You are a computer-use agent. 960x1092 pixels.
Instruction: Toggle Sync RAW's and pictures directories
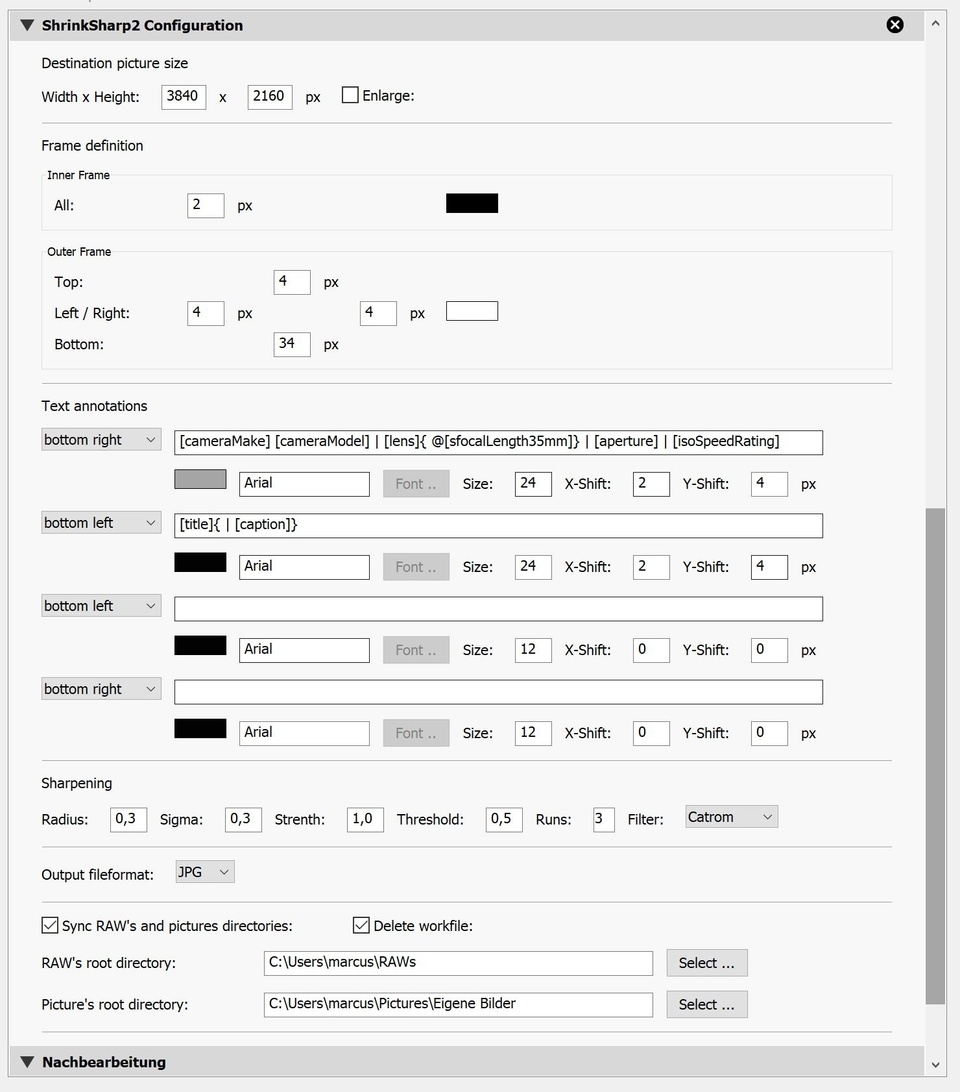pos(50,926)
